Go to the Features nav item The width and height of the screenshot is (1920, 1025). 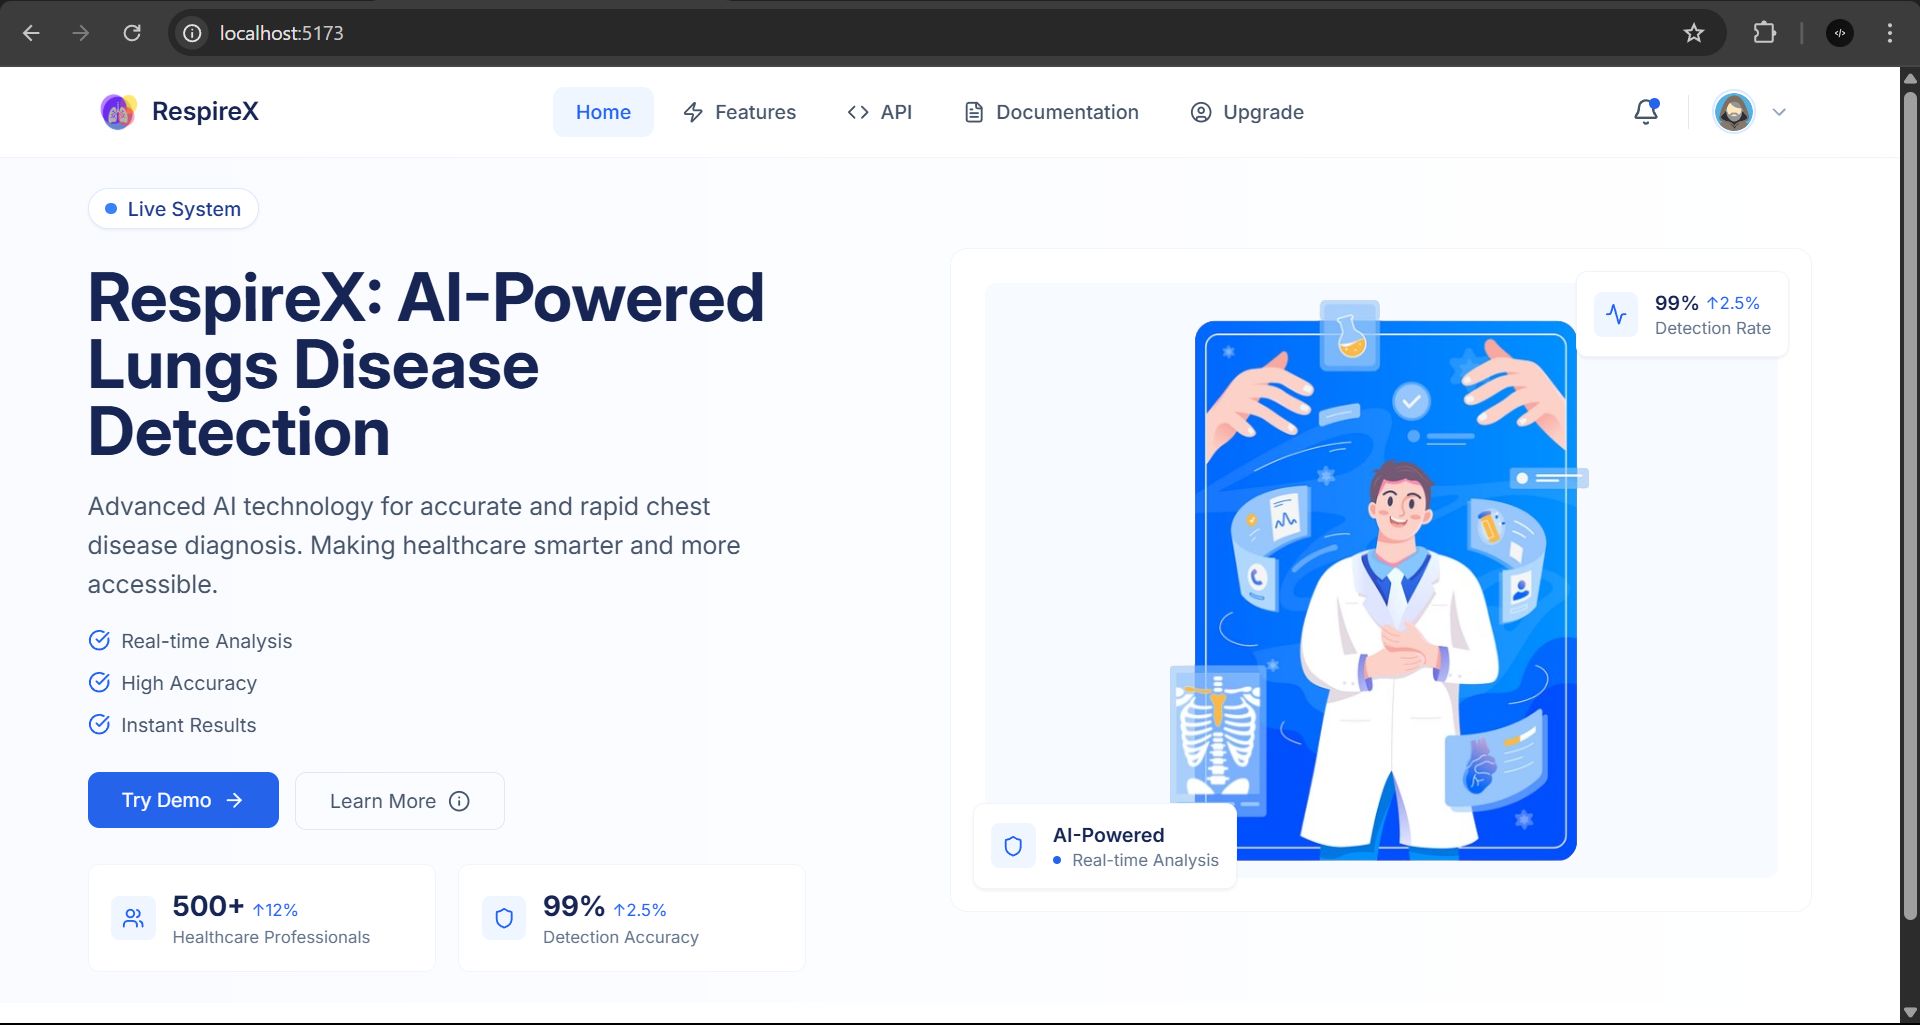(x=740, y=112)
